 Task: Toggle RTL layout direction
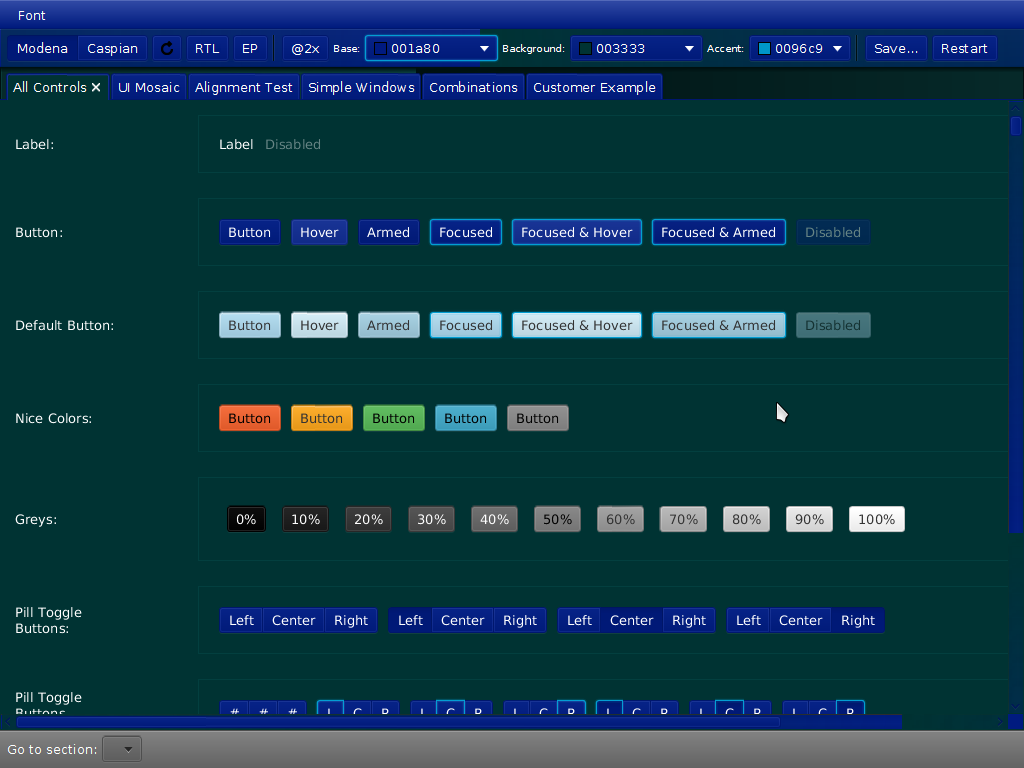point(207,48)
